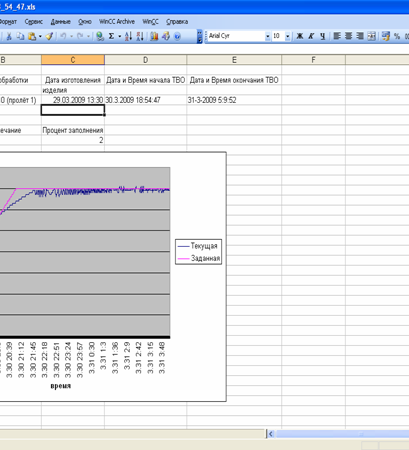Center cell text horizontally
Image resolution: width=409 pixels, height=450 pixels.
point(348,36)
